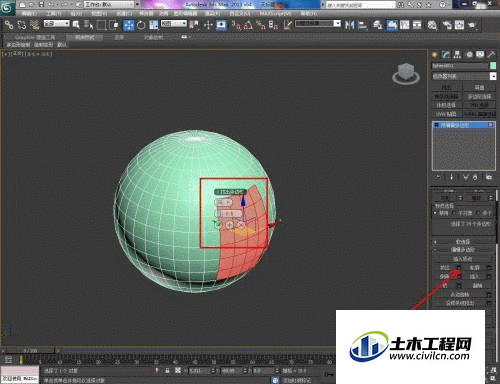Click the extrusion height field in caddy

229,213
